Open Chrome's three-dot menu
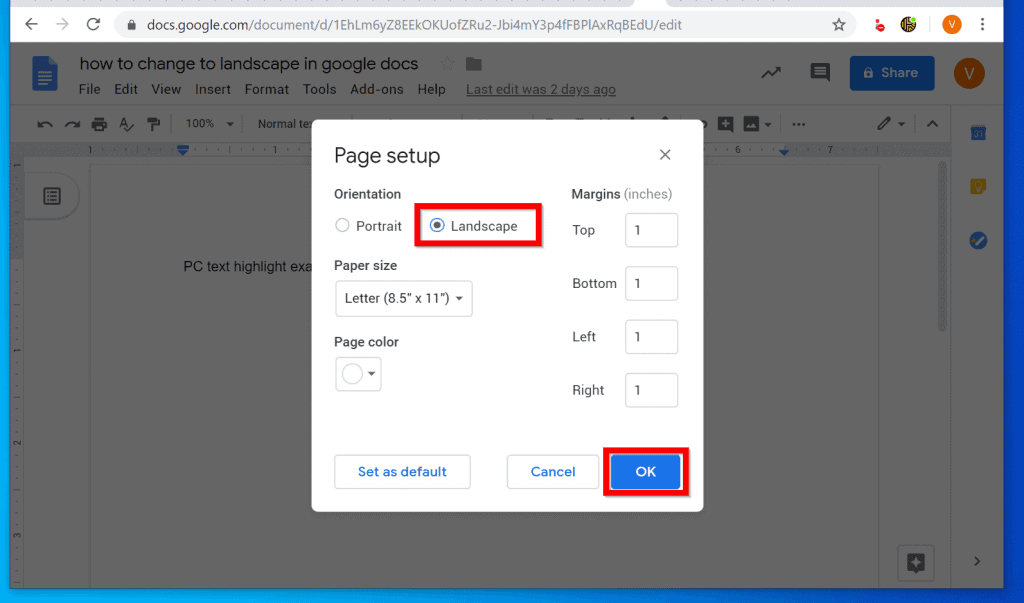The image size is (1024, 603). (x=982, y=25)
